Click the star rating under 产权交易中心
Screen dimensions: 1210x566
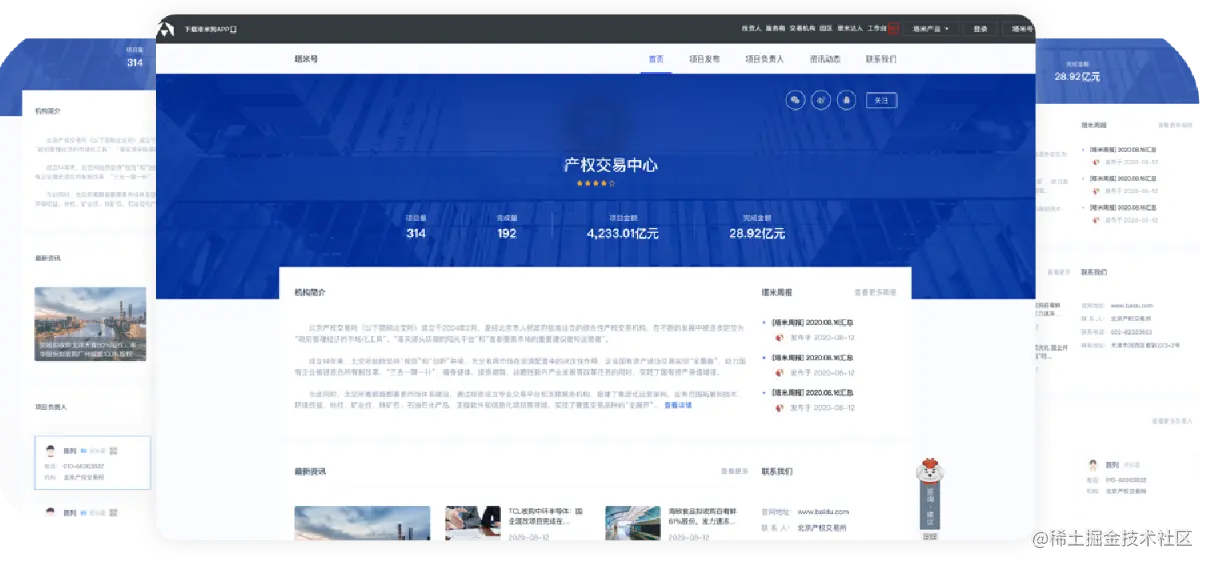(x=596, y=183)
